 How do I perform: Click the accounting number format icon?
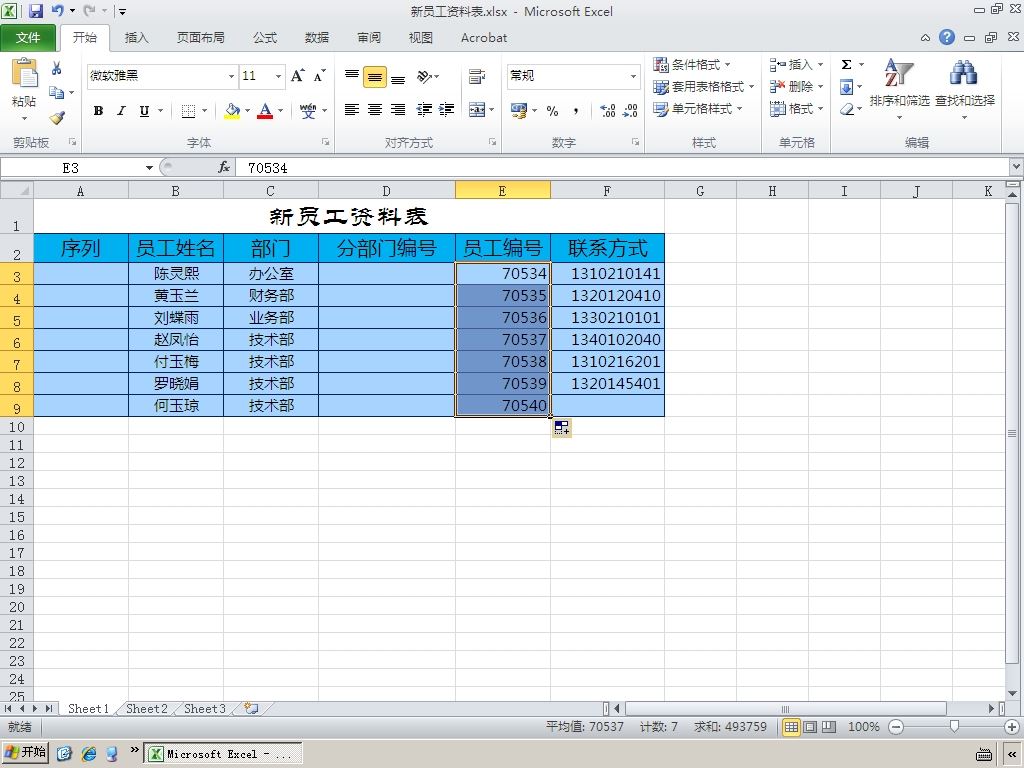[x=519, y=110]
